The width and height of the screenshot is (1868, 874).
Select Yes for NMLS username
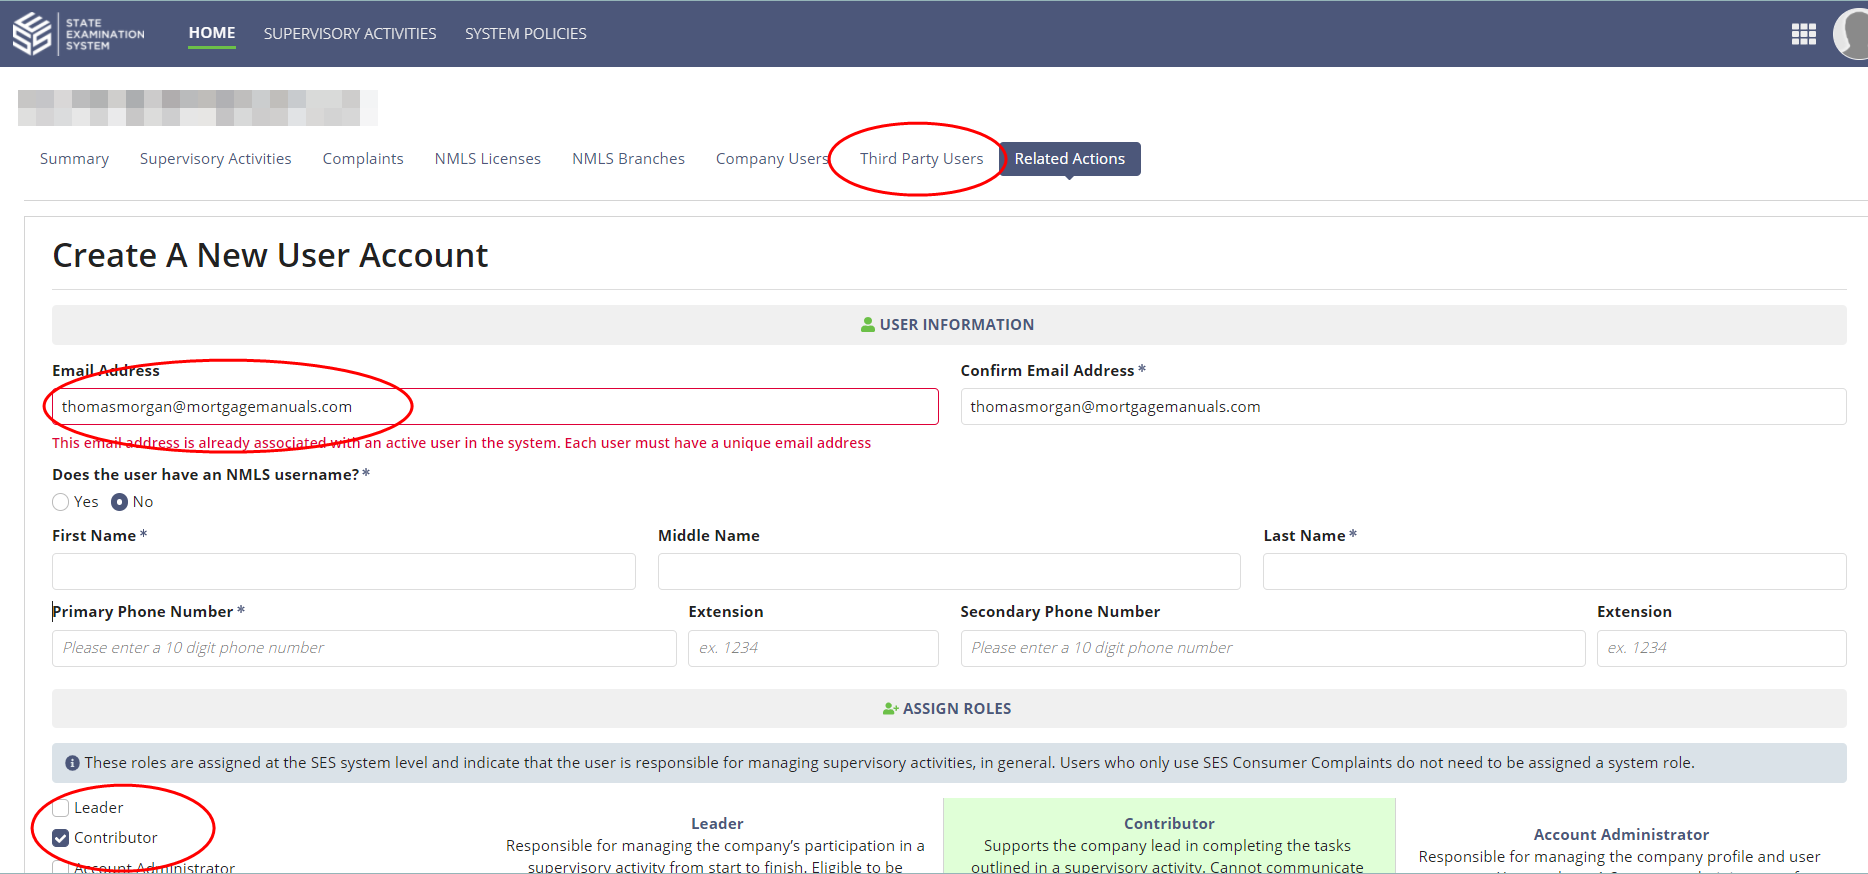pos(61,502)
